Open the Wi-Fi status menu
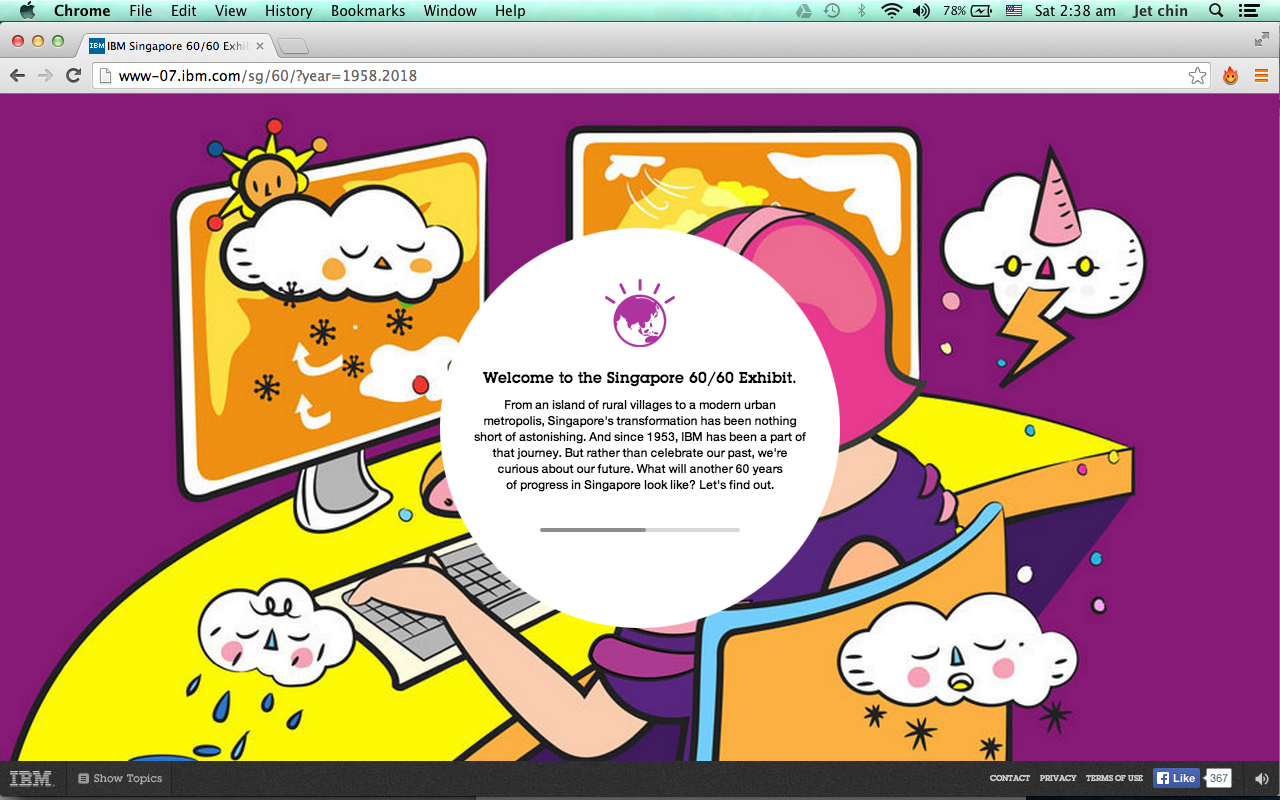This screenshot has width=1280, height=800. [x=891, y=11]
